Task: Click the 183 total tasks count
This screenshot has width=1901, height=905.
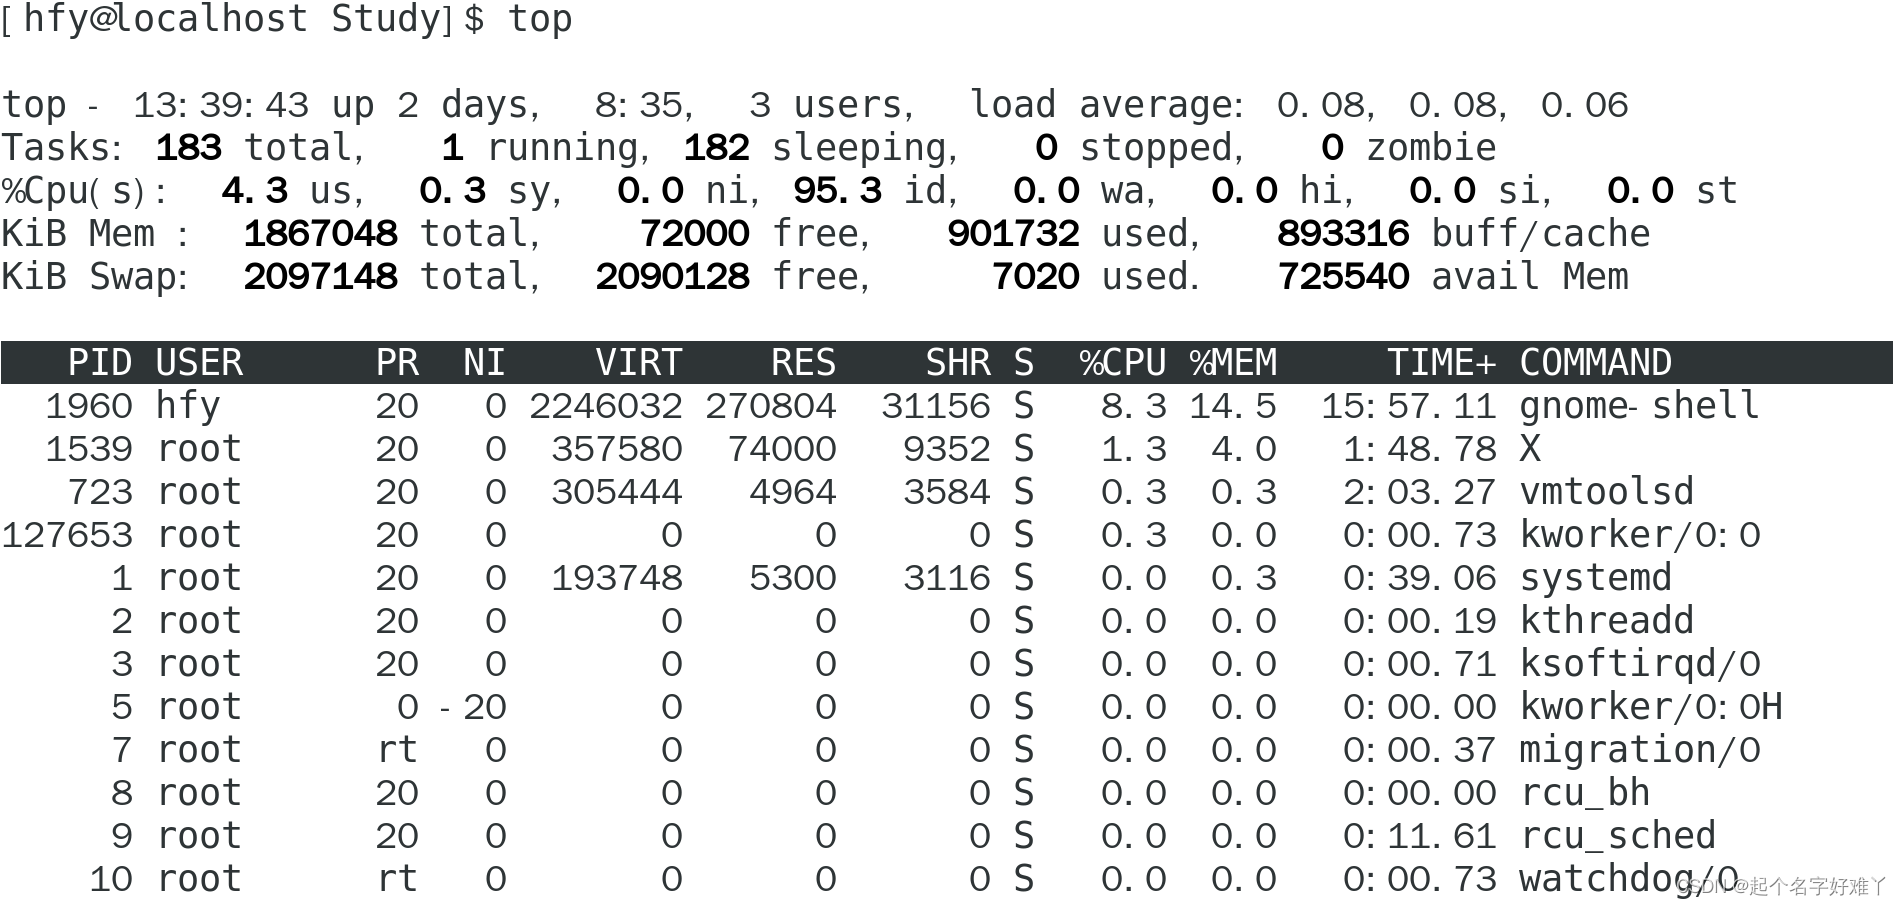Action: pos(188,148)
